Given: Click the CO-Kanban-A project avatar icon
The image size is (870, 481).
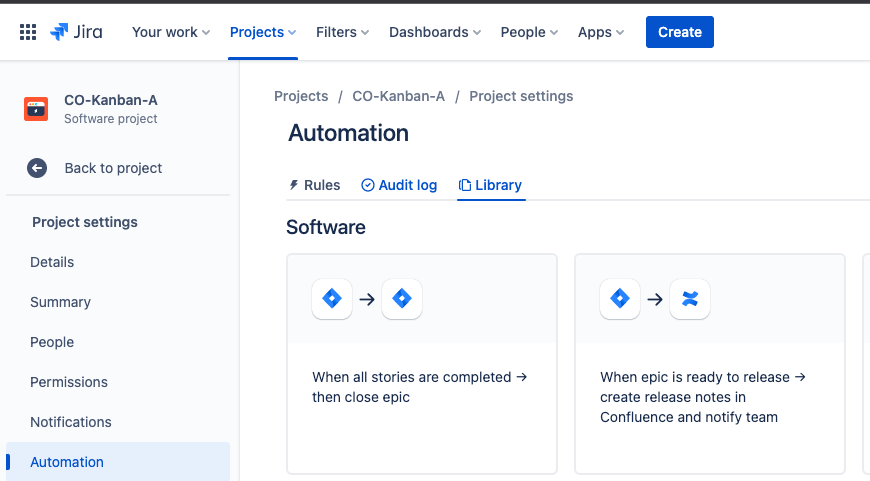Looking at the screenshot, I should (x=36, y=109).
